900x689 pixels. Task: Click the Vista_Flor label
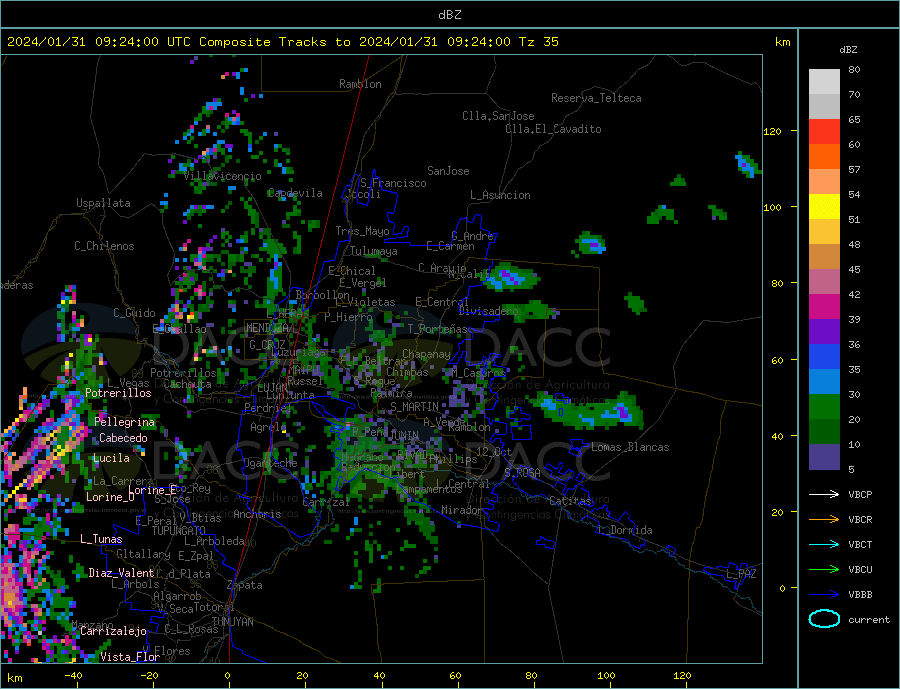(130, 657)
